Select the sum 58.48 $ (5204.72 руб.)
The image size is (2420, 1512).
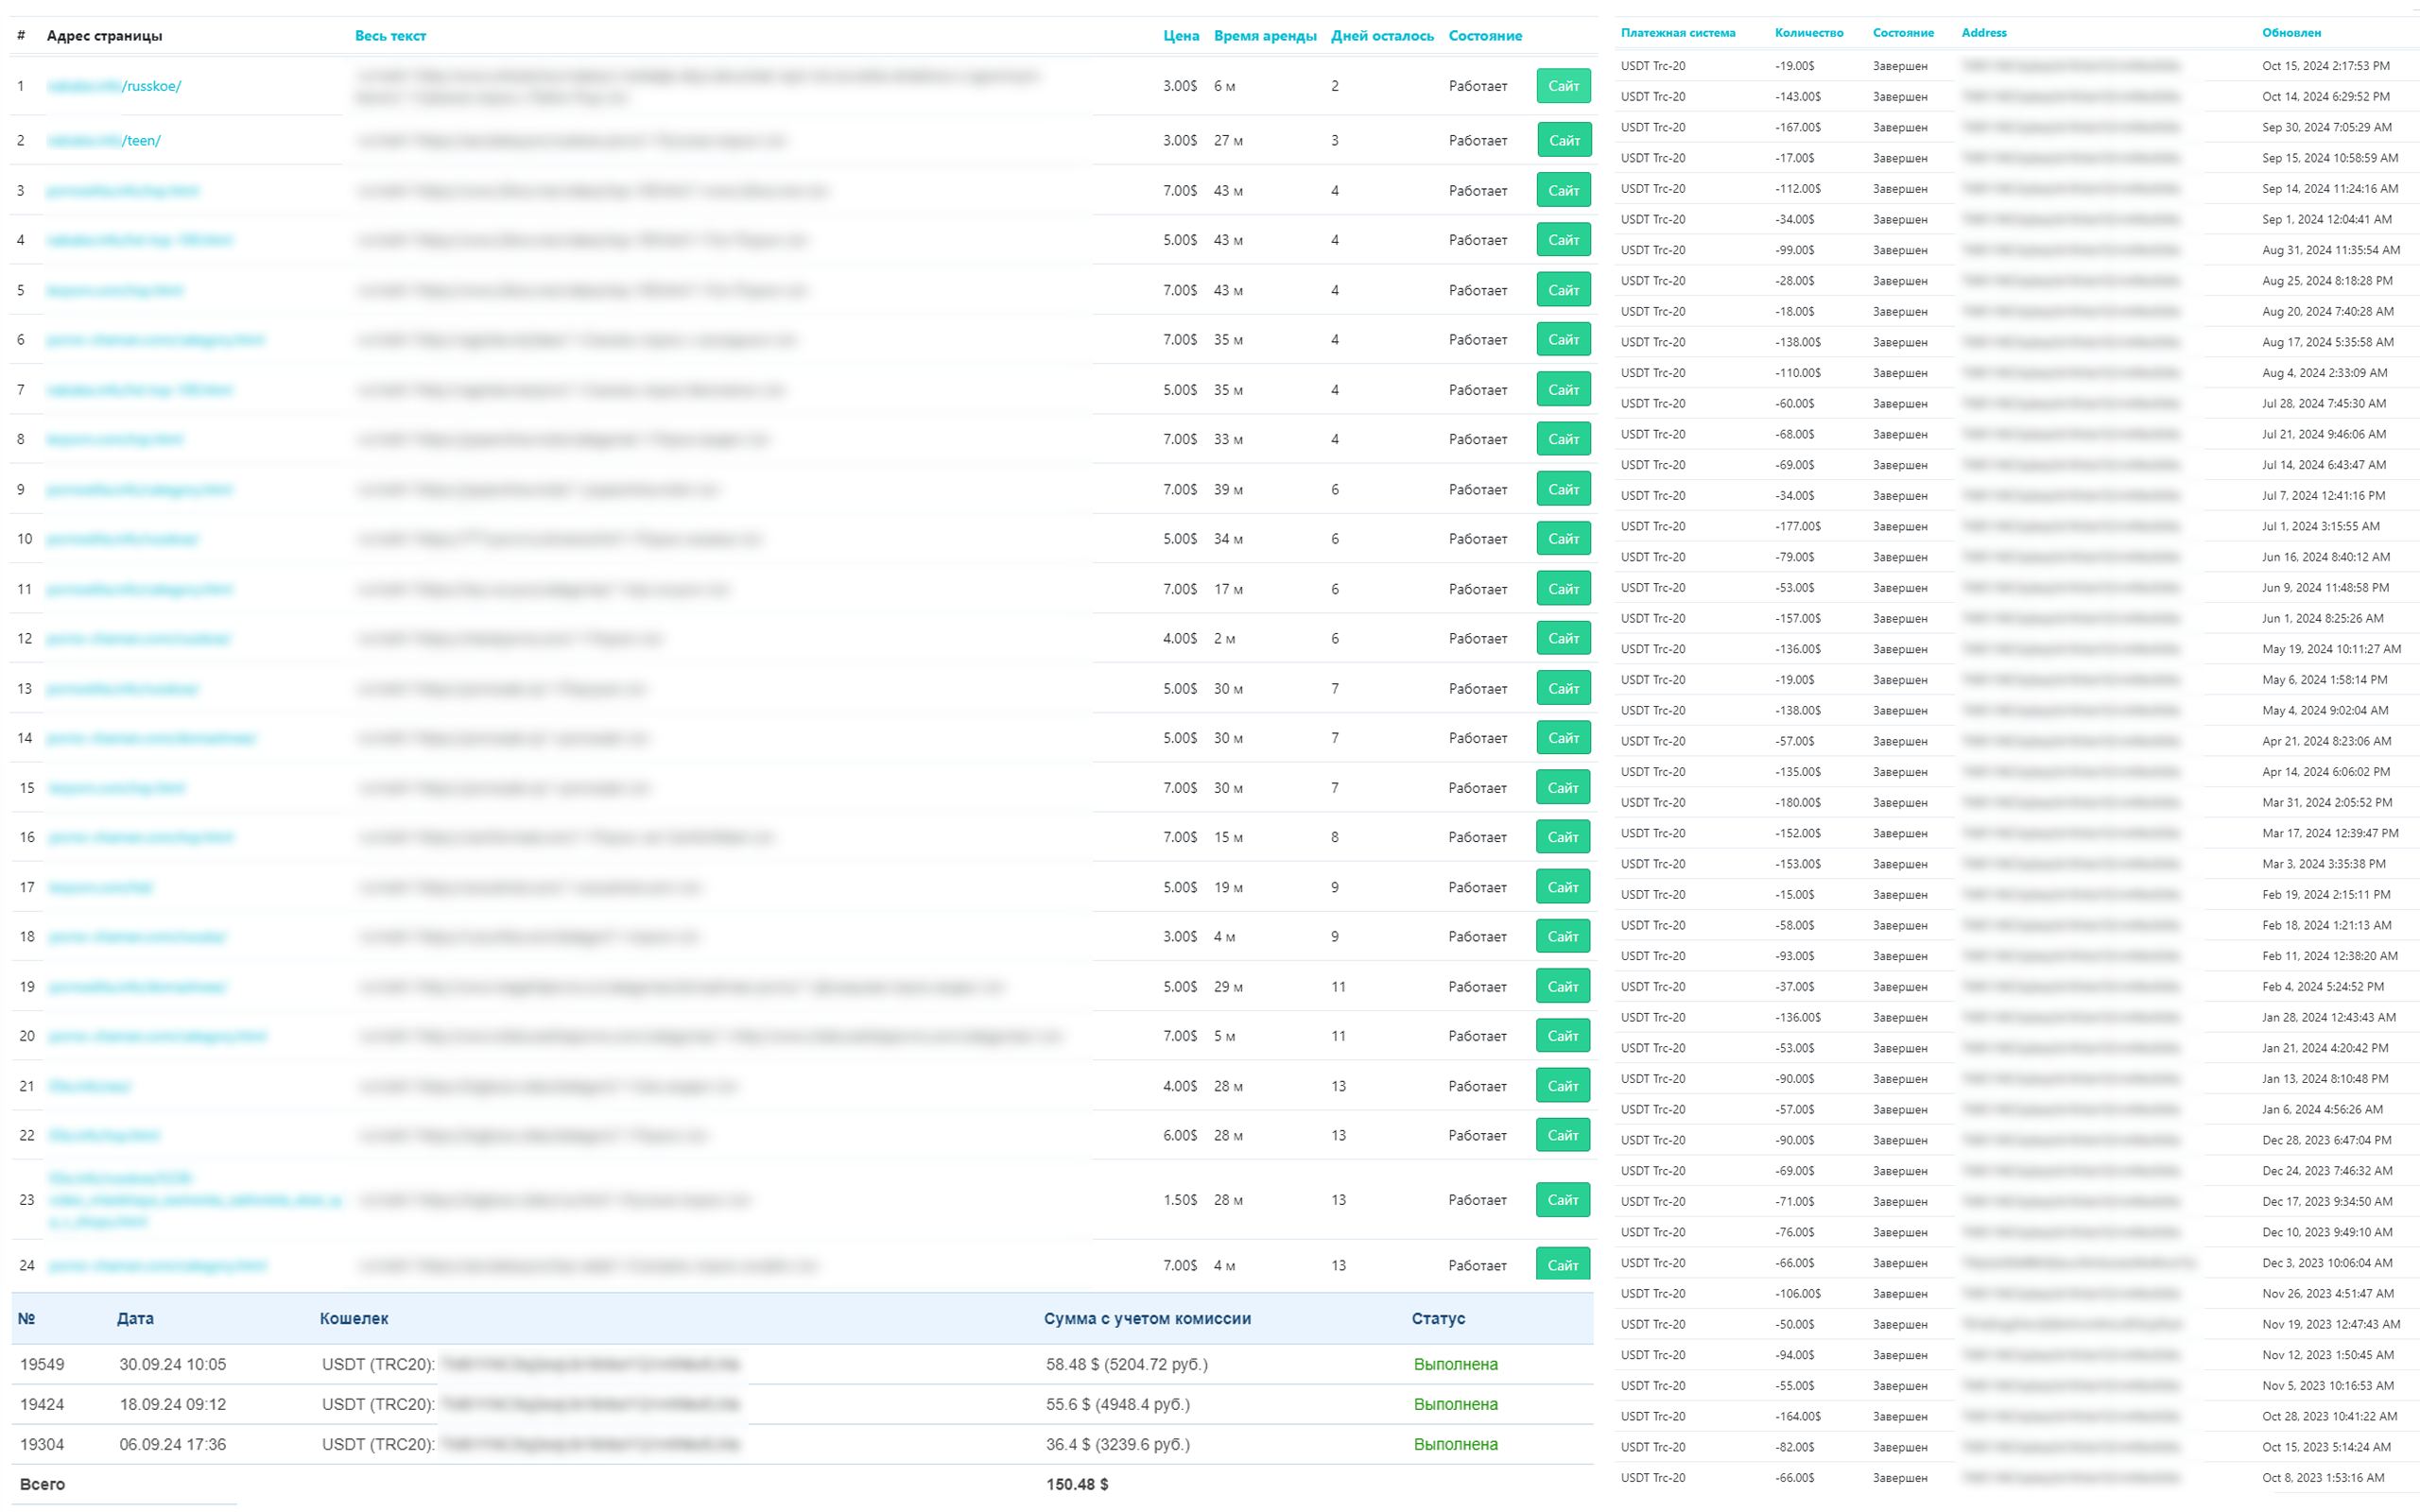1127,1364
